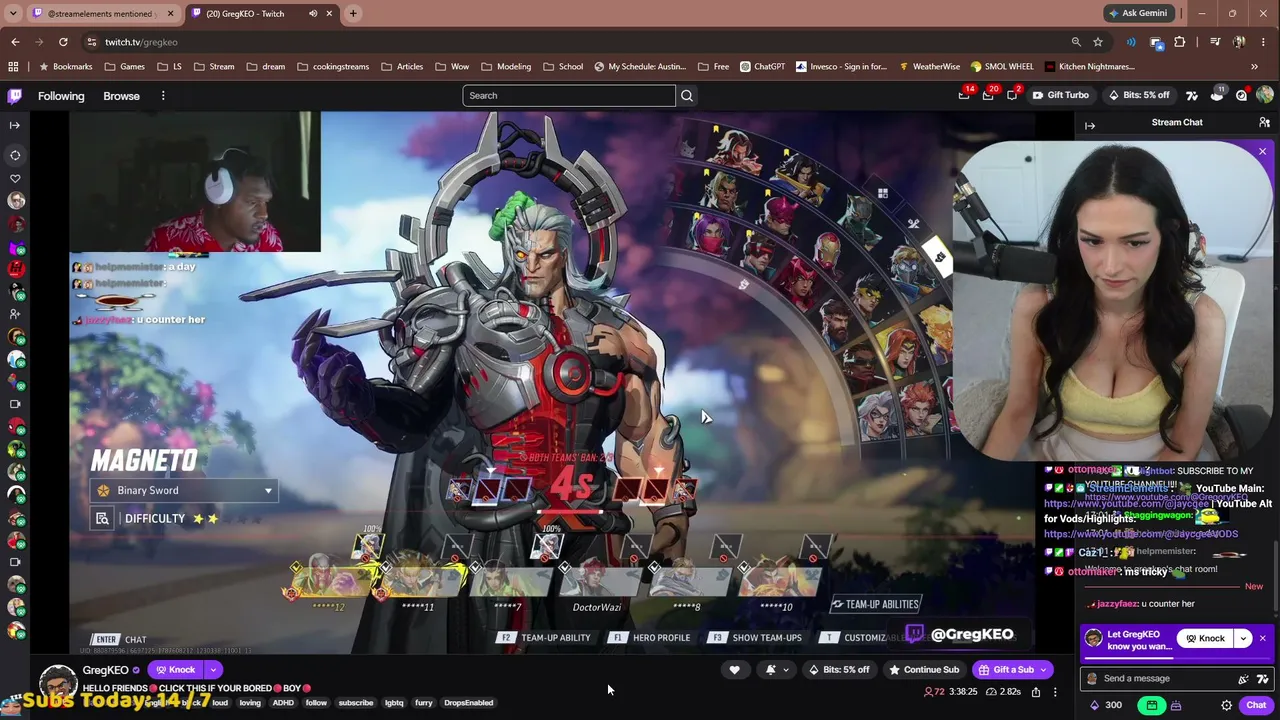Open a new browser tab
Viewport: 1280px width, 720px height.
tap(353, 14)
